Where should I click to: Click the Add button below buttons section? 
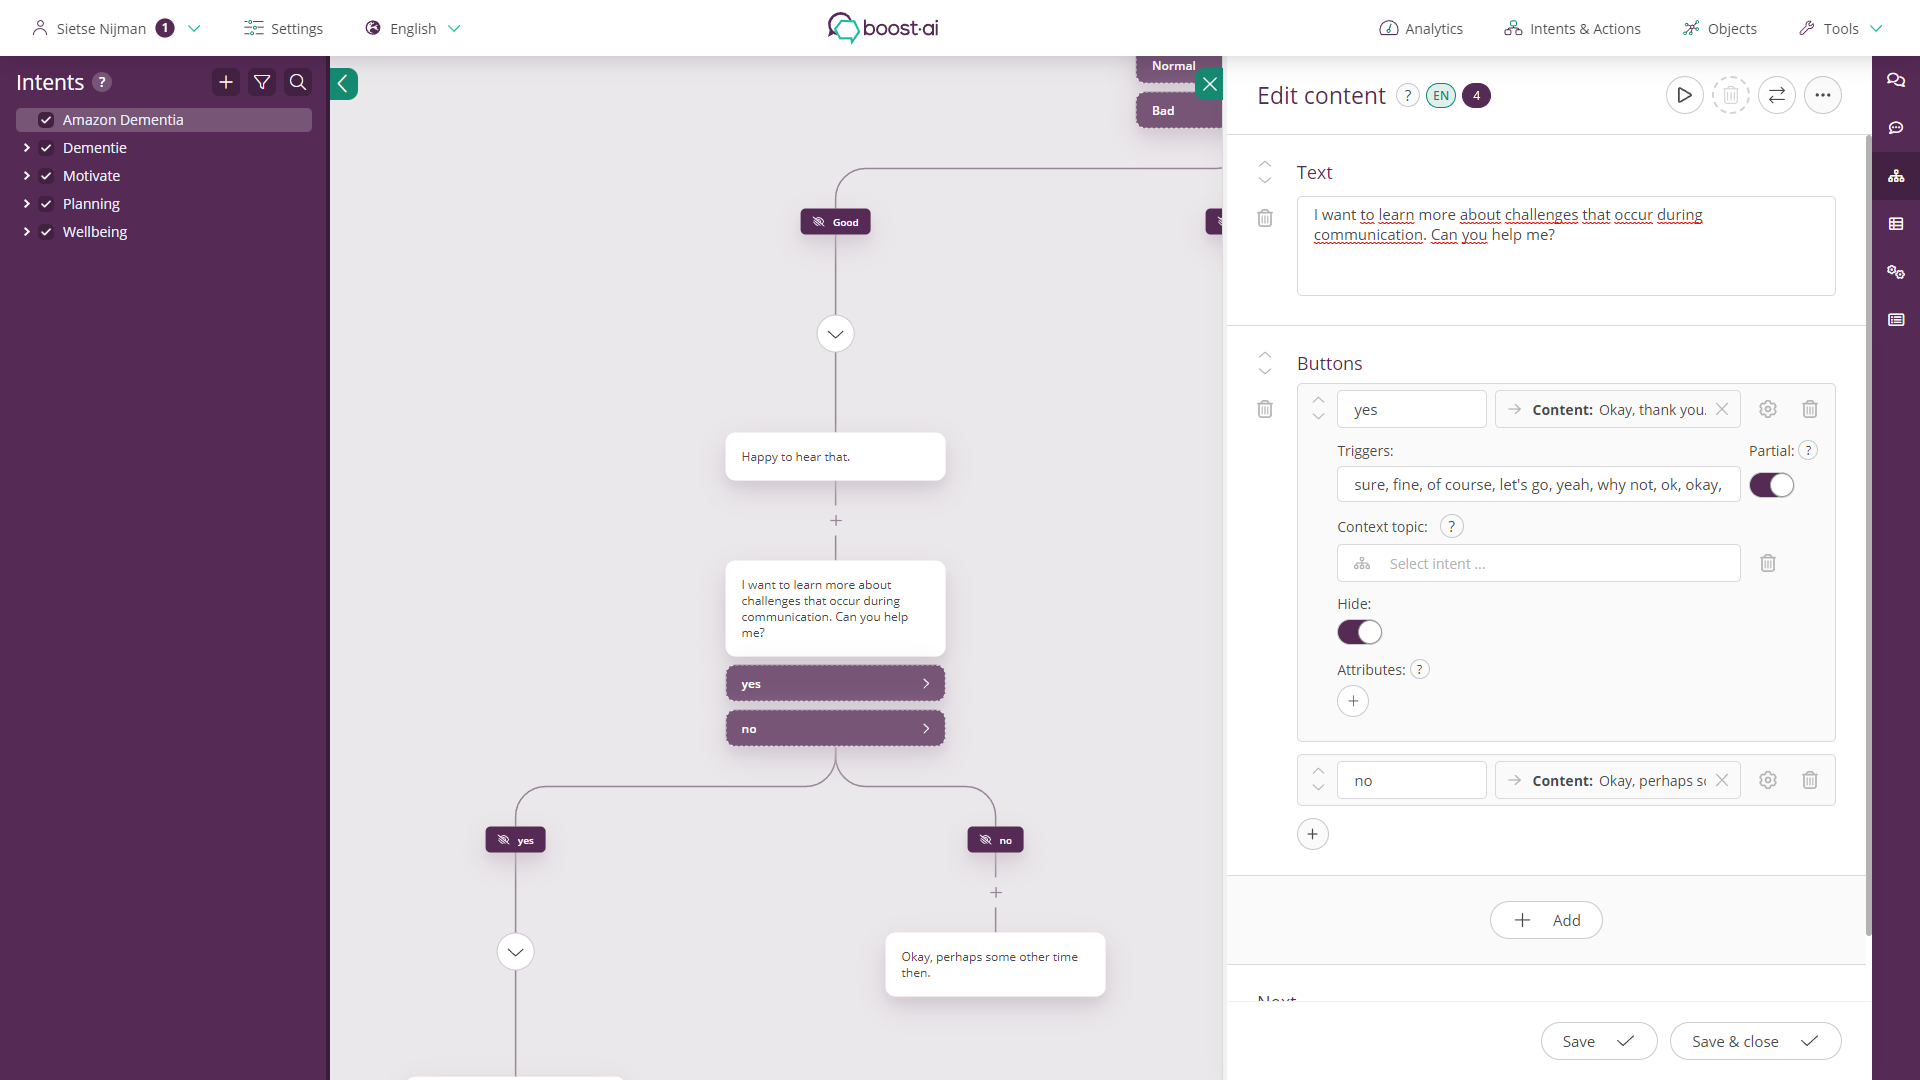pos(1546,920)
